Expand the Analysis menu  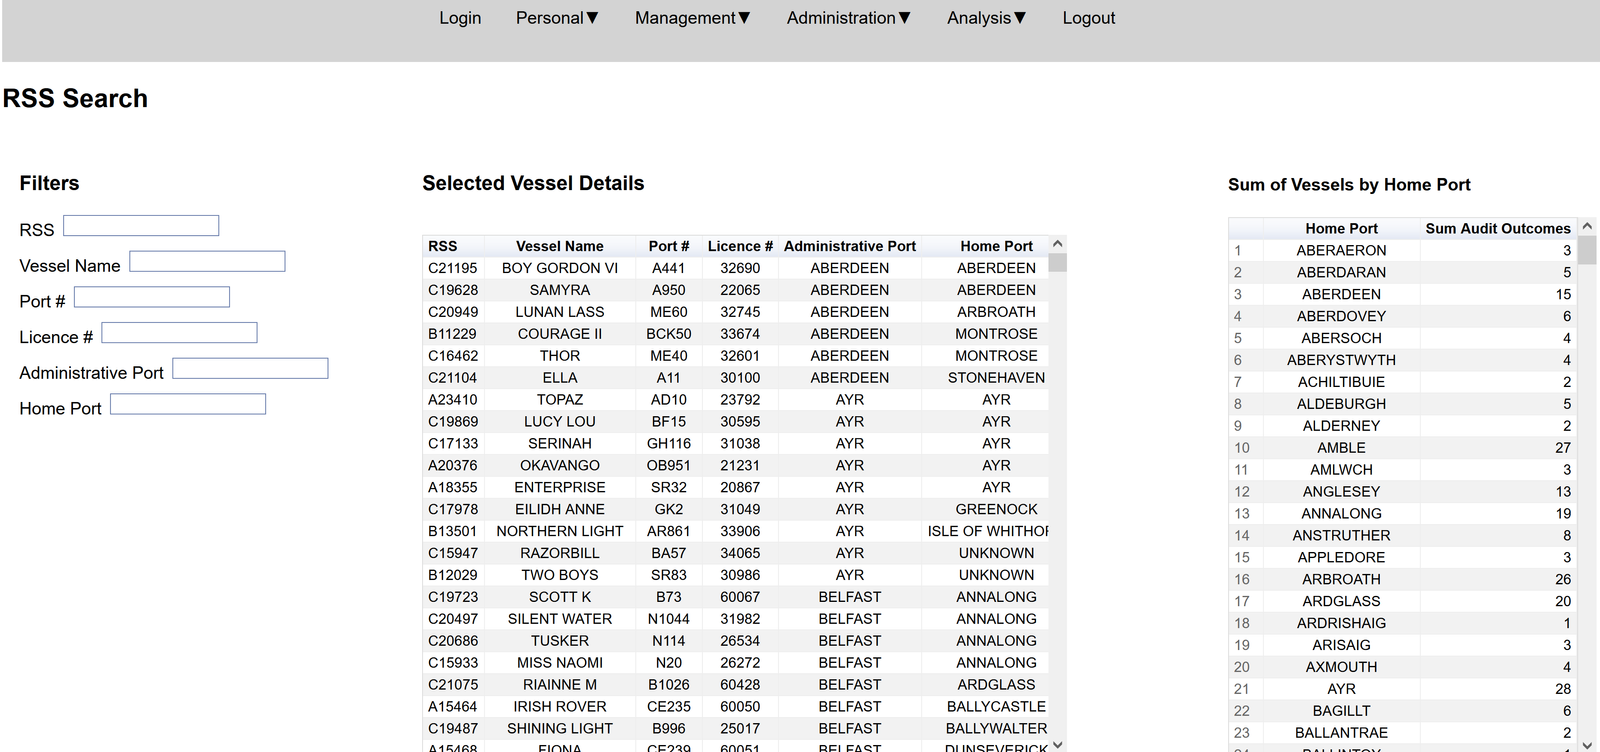coord(986,18)
